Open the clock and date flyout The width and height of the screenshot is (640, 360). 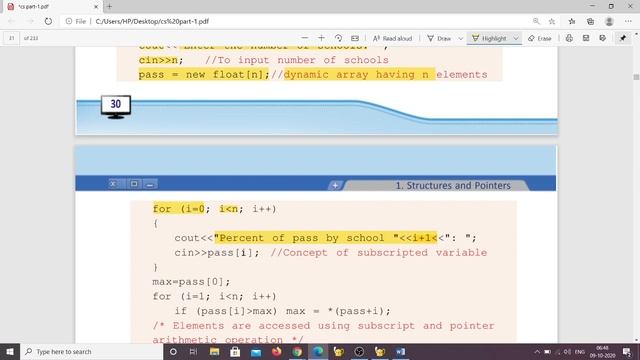coord(602,351)
